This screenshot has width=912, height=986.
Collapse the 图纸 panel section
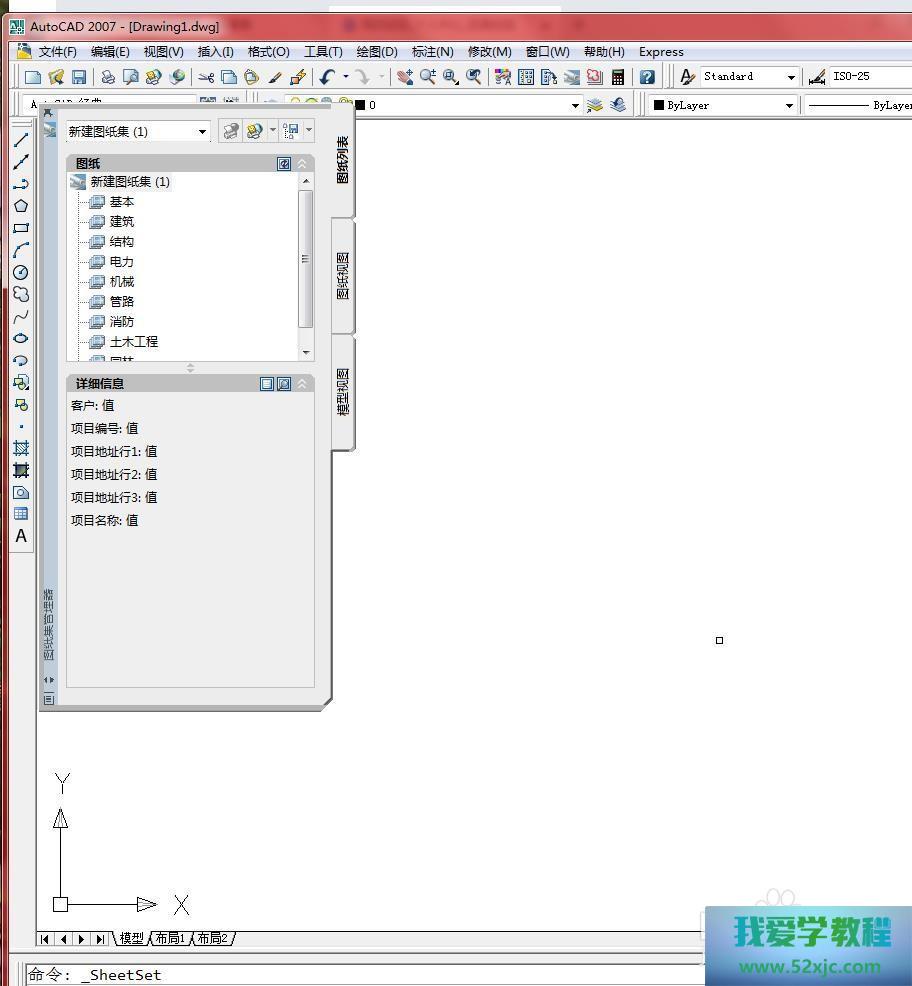(302, 164)
